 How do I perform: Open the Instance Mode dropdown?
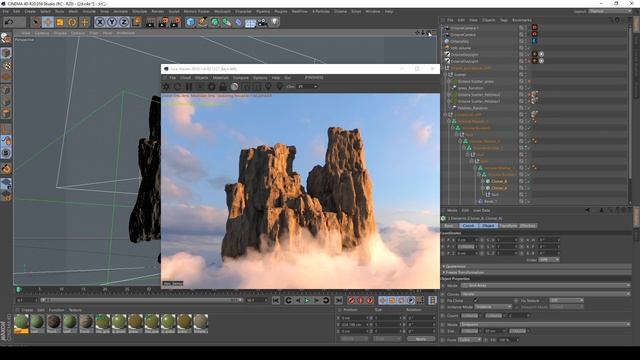(x=493, y=307)
